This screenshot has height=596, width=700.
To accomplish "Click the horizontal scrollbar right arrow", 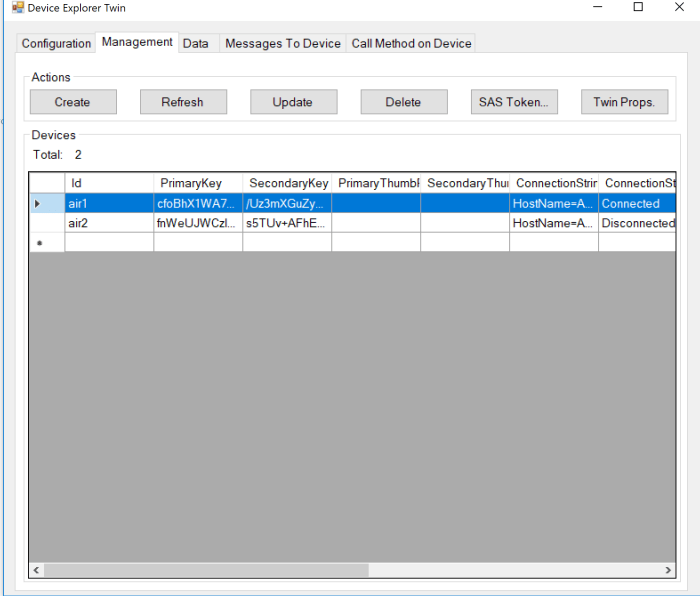I will tap(668, 570).
